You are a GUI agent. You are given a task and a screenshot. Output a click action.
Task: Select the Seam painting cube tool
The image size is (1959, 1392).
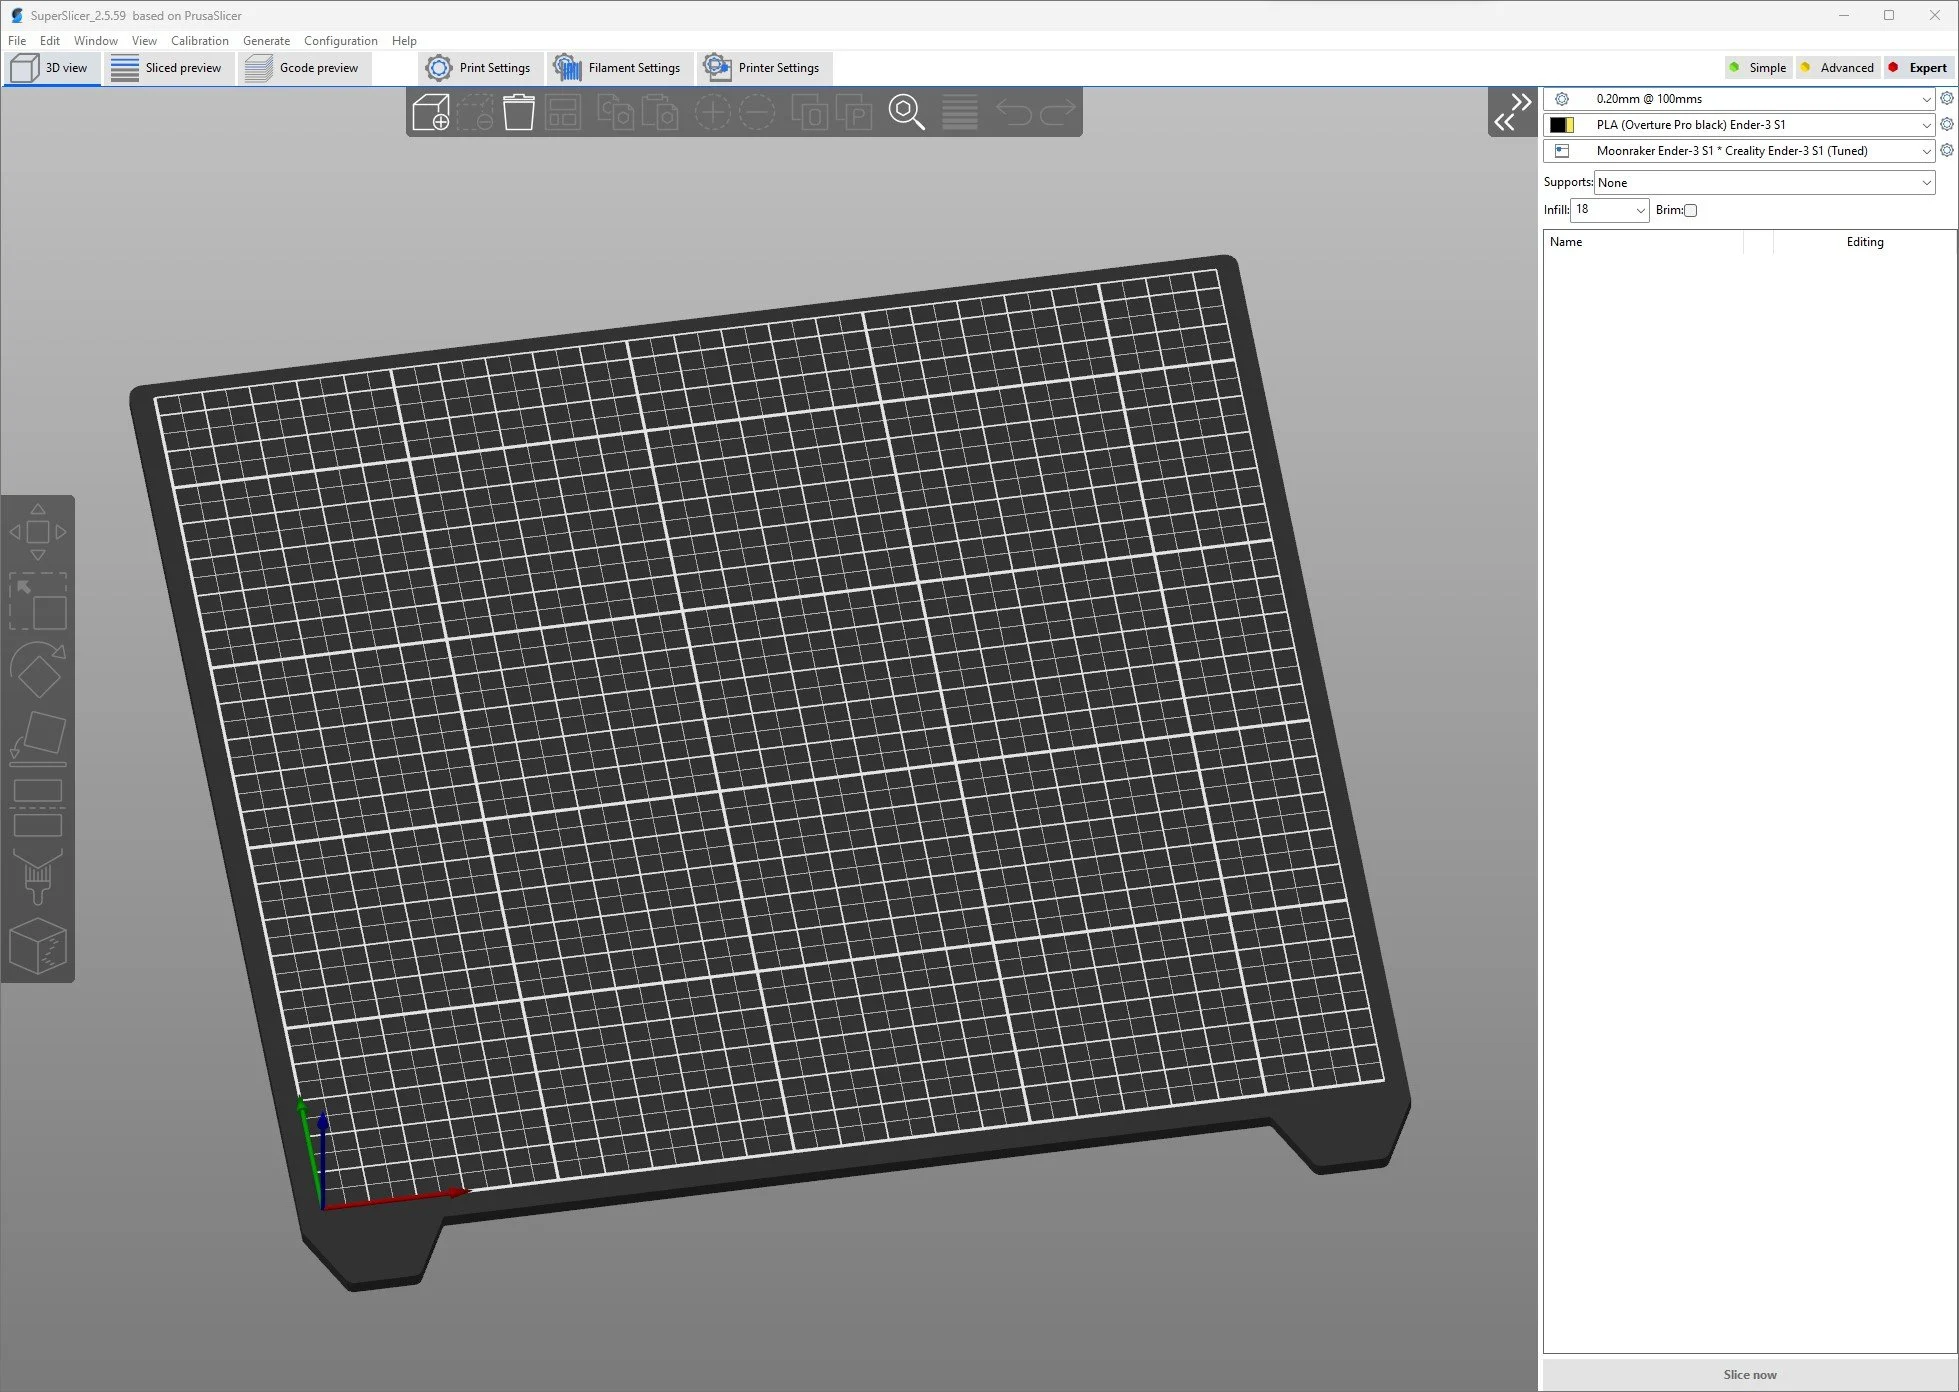(38, 946)
